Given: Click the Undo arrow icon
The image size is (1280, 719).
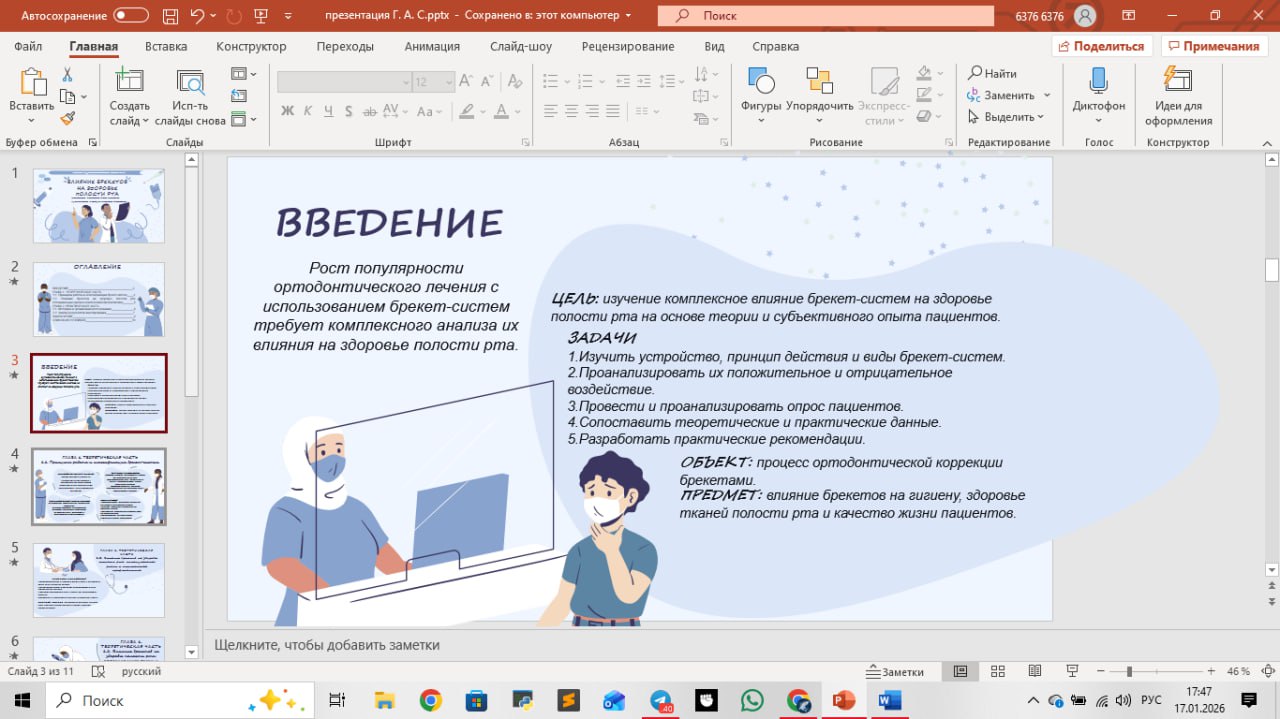Looking at the screenshot, I should pos(197,15).
